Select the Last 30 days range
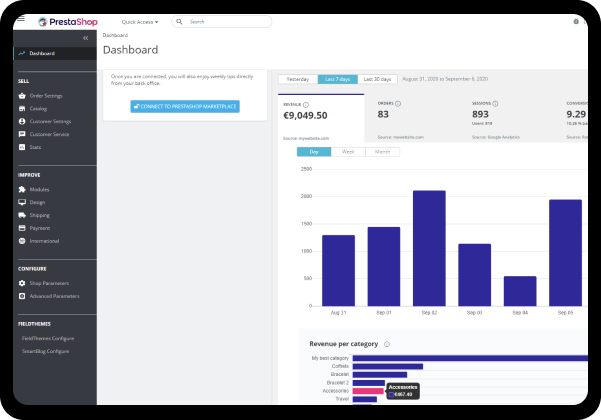 [x=378, y=78]
